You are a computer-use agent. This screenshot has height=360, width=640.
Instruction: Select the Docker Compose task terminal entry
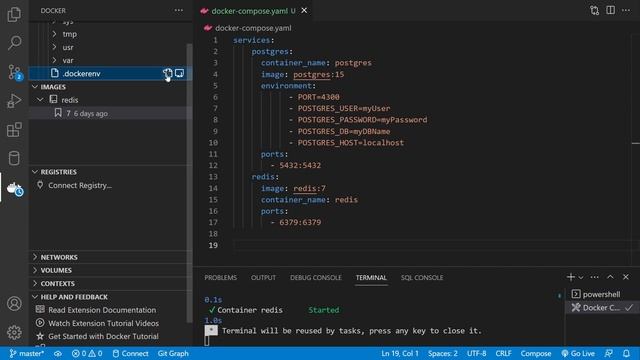[601, 307]
